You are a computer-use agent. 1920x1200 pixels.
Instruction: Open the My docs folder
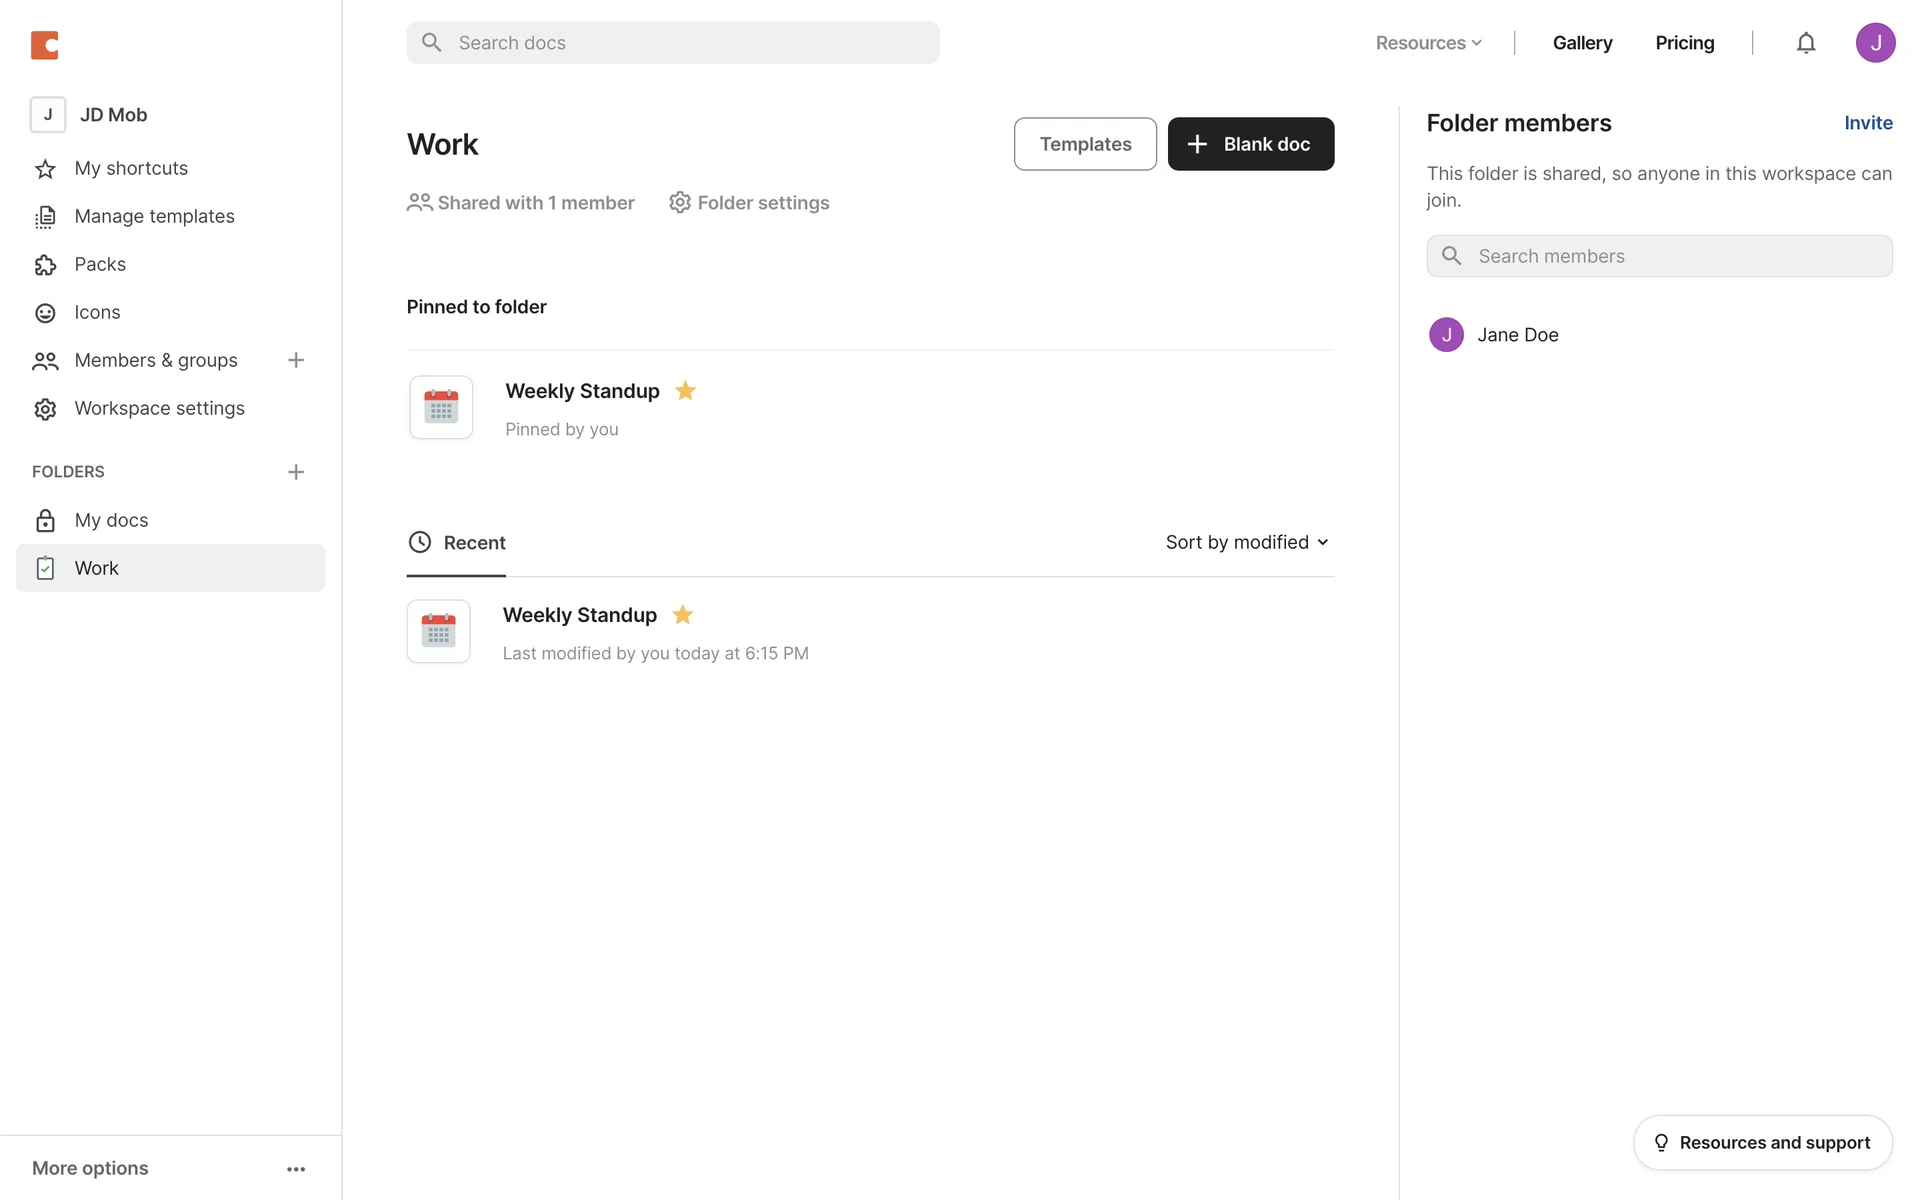click(111, 520)
